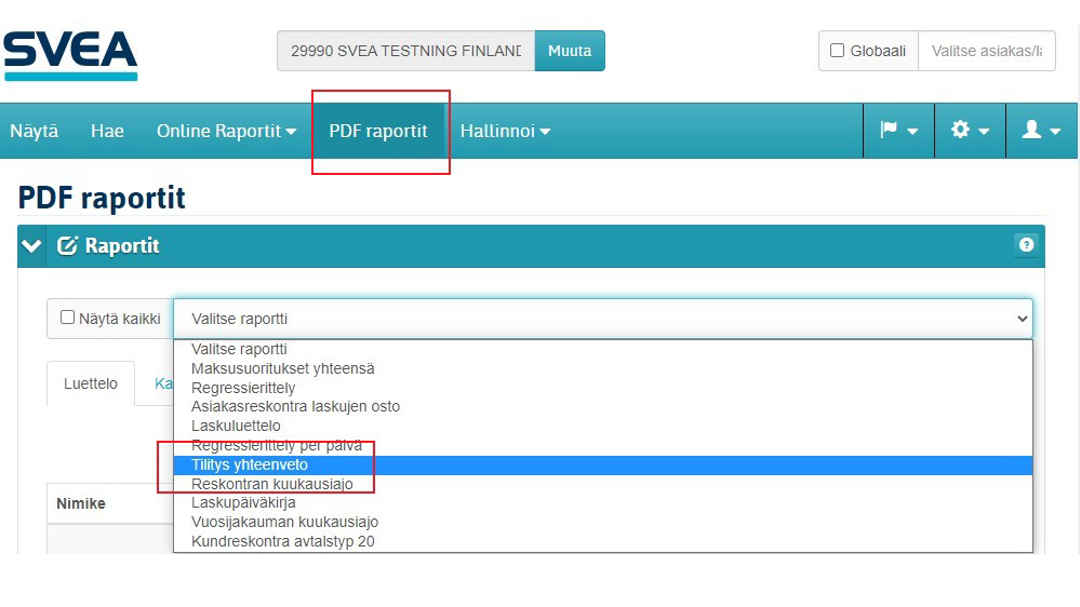Click the SVEA logo
The height and width of the screenshot is (607, 1080).
coord(70,55)
